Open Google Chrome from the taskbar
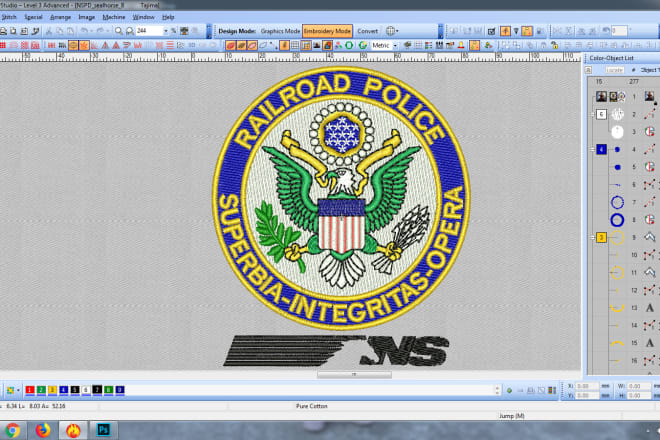Viewport: 660px width, 440px height. coord(13,430)
